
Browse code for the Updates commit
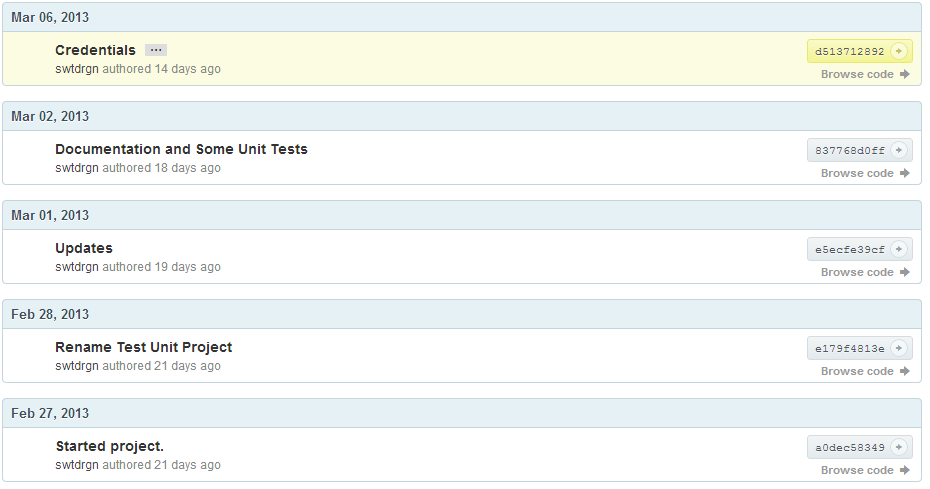865,272
